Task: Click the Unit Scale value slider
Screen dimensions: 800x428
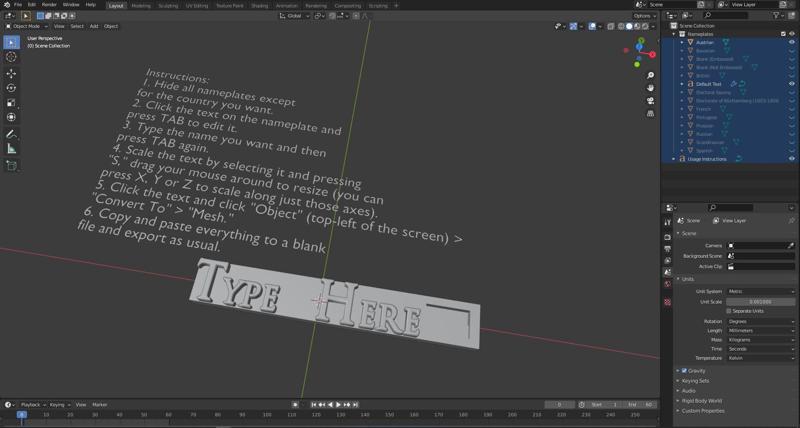Action: pyautogui.click(x=760, y=301)
